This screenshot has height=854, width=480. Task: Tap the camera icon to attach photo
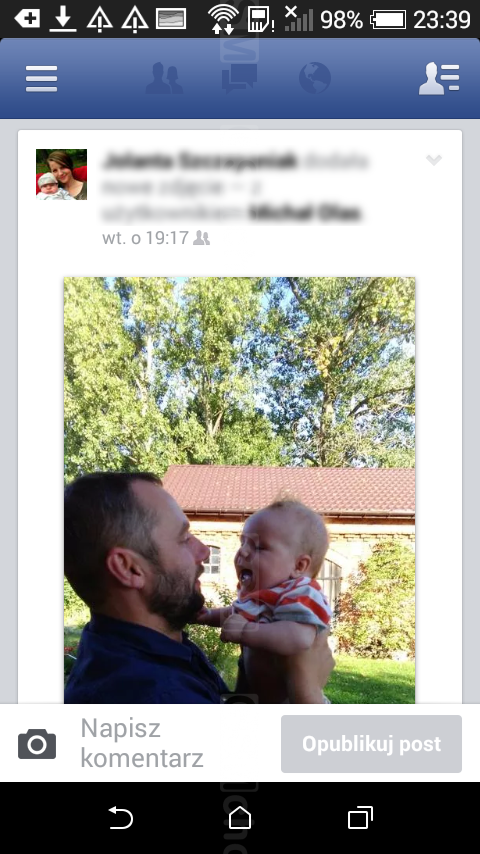[37, 743]
